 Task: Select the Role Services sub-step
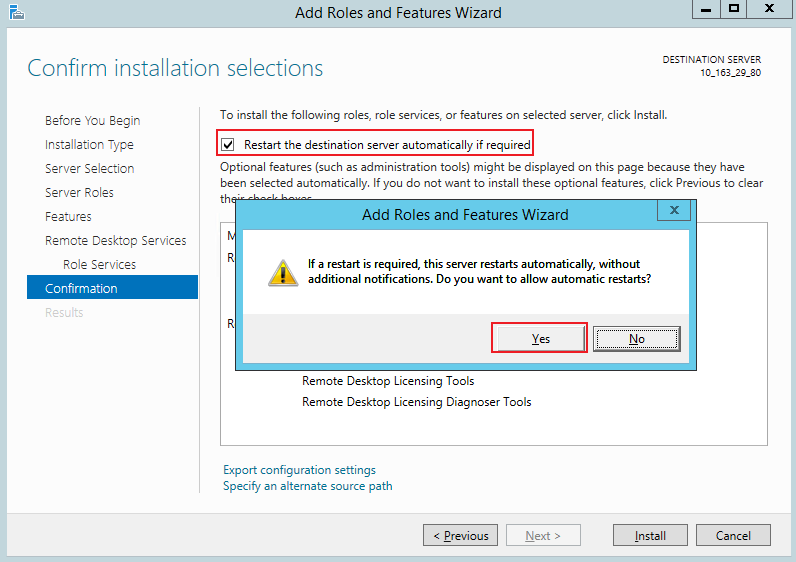point(99,265)
